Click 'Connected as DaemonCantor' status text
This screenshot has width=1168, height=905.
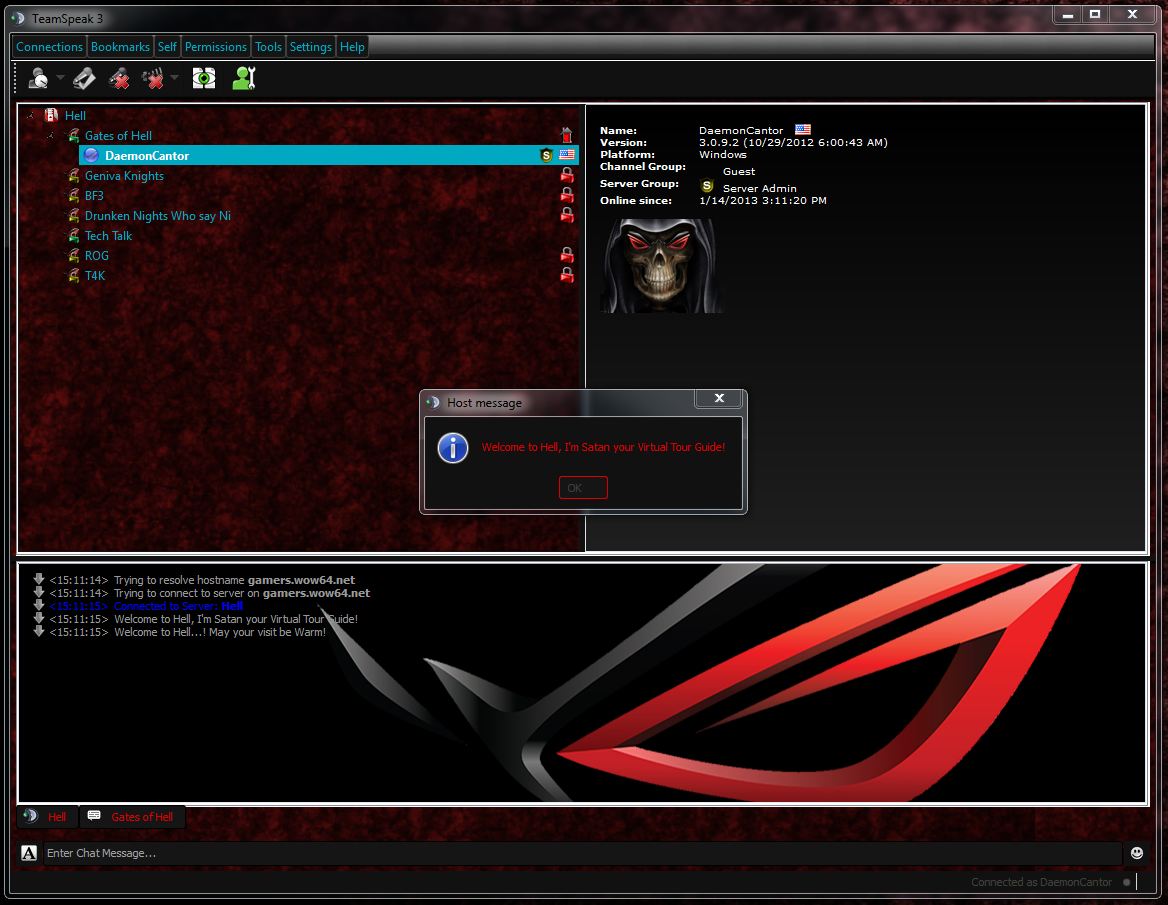1041,882
